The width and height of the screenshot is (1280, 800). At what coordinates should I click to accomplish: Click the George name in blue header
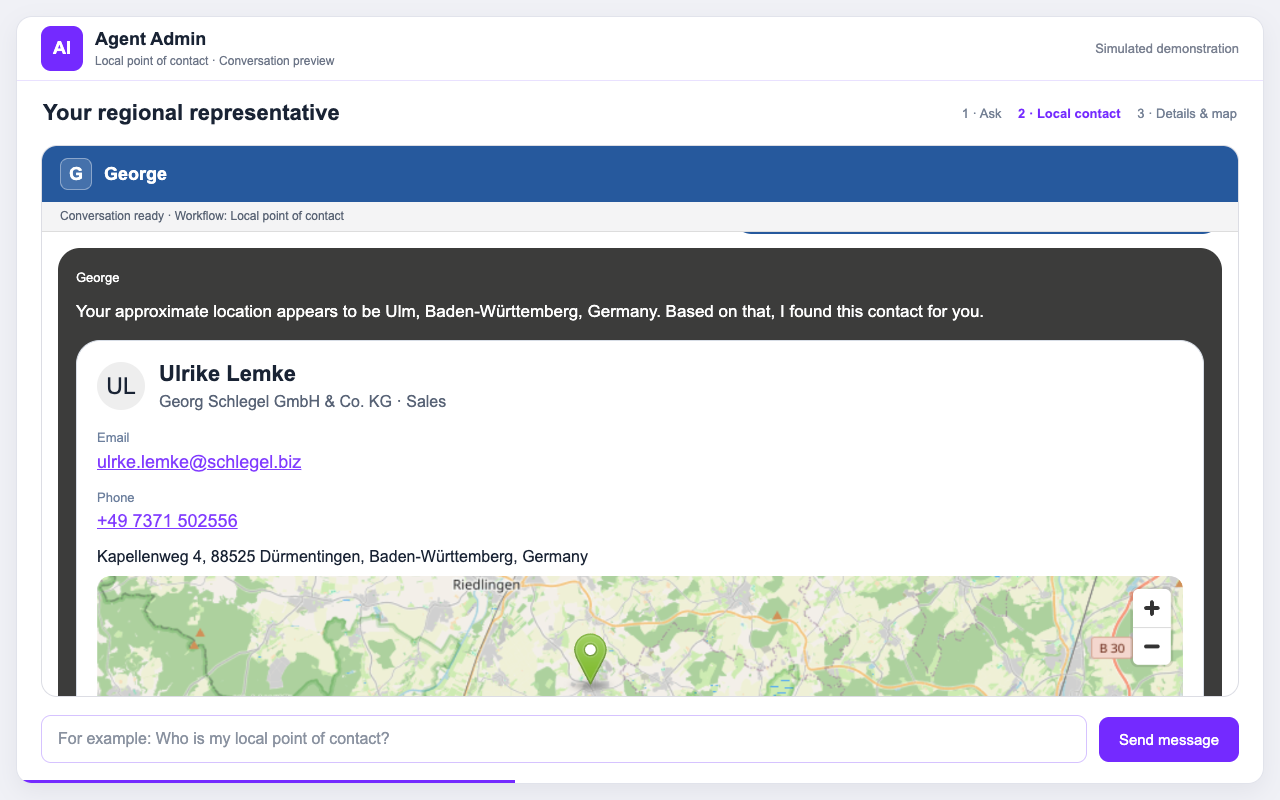[135, 174]
